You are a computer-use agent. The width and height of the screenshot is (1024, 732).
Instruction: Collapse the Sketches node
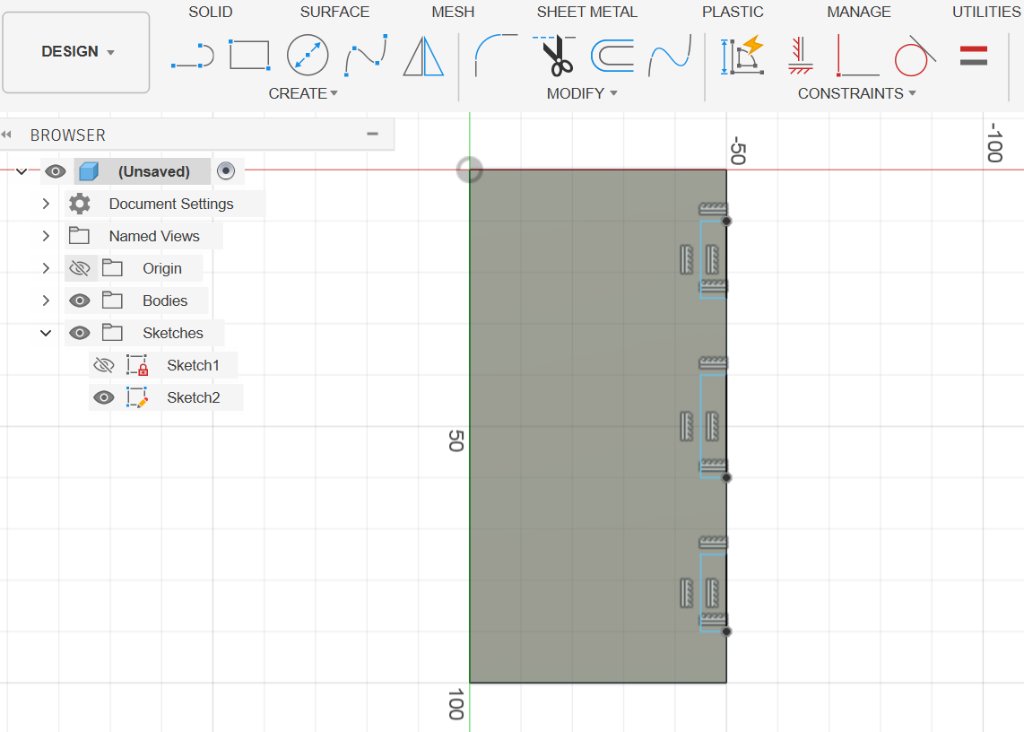pos(46,333)
